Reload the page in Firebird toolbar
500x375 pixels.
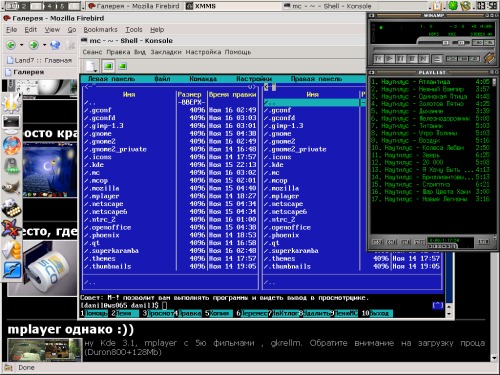[x=55, y=45]
